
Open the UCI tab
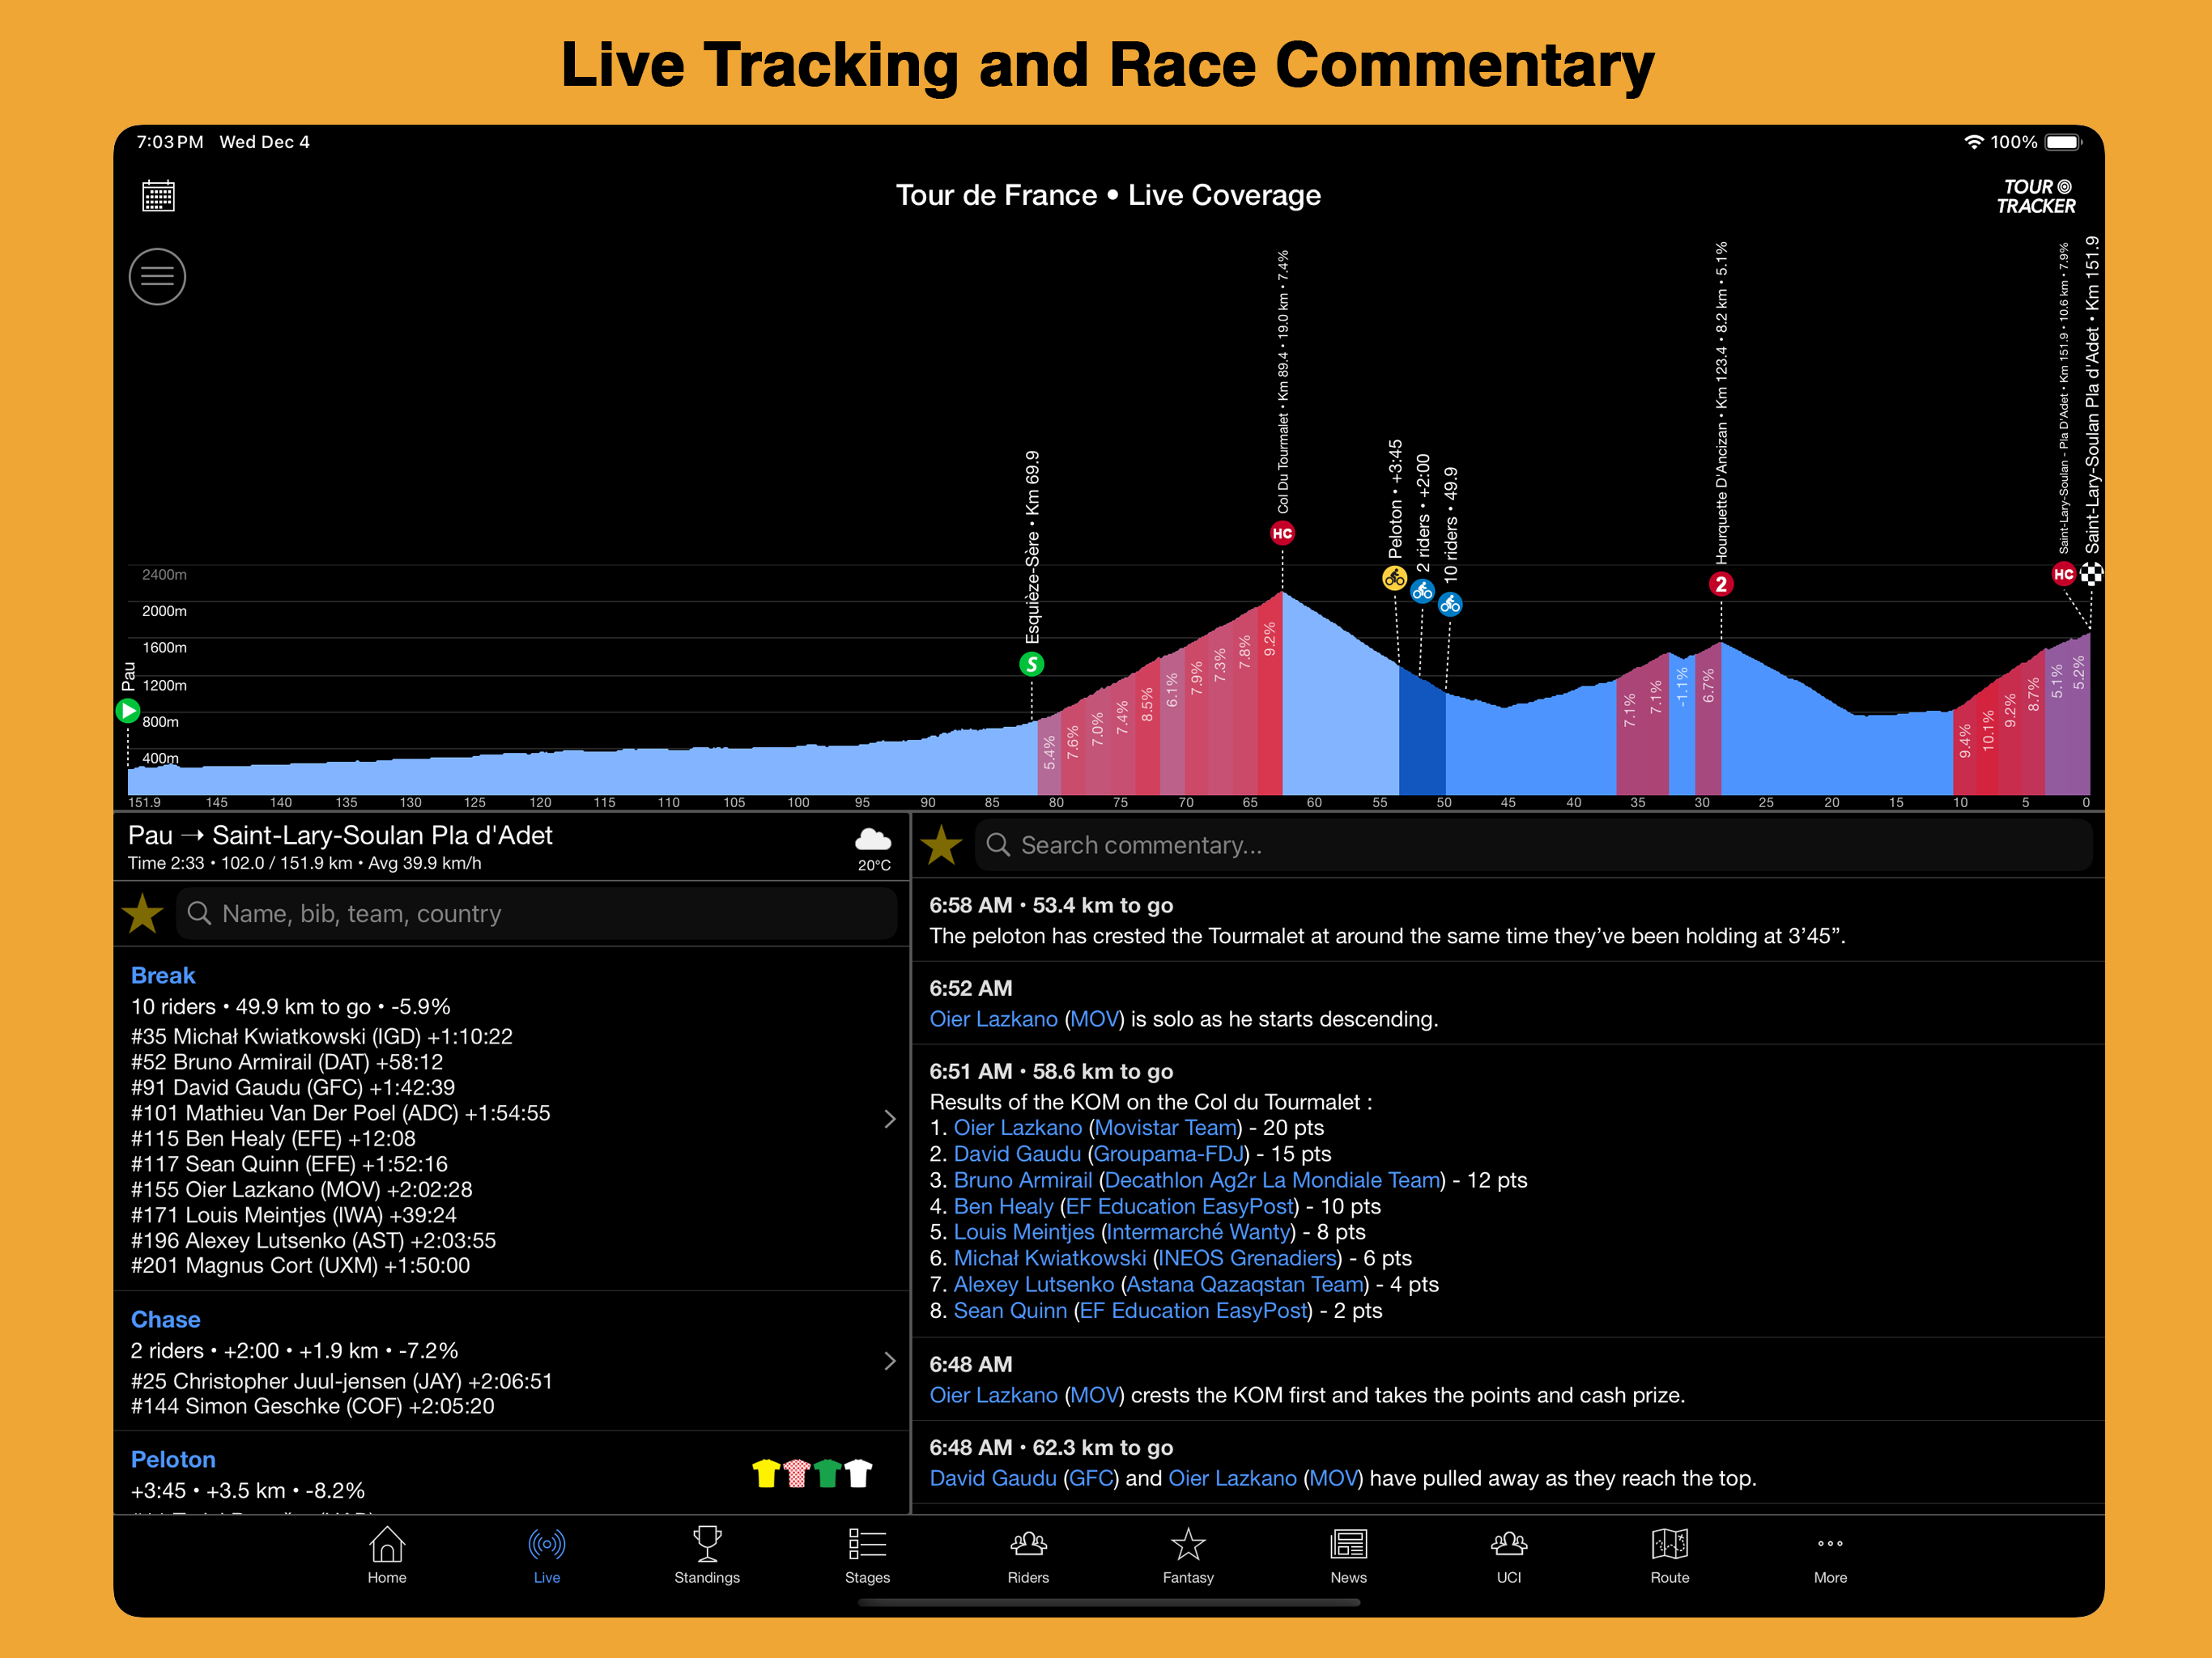[1509, 1556]
